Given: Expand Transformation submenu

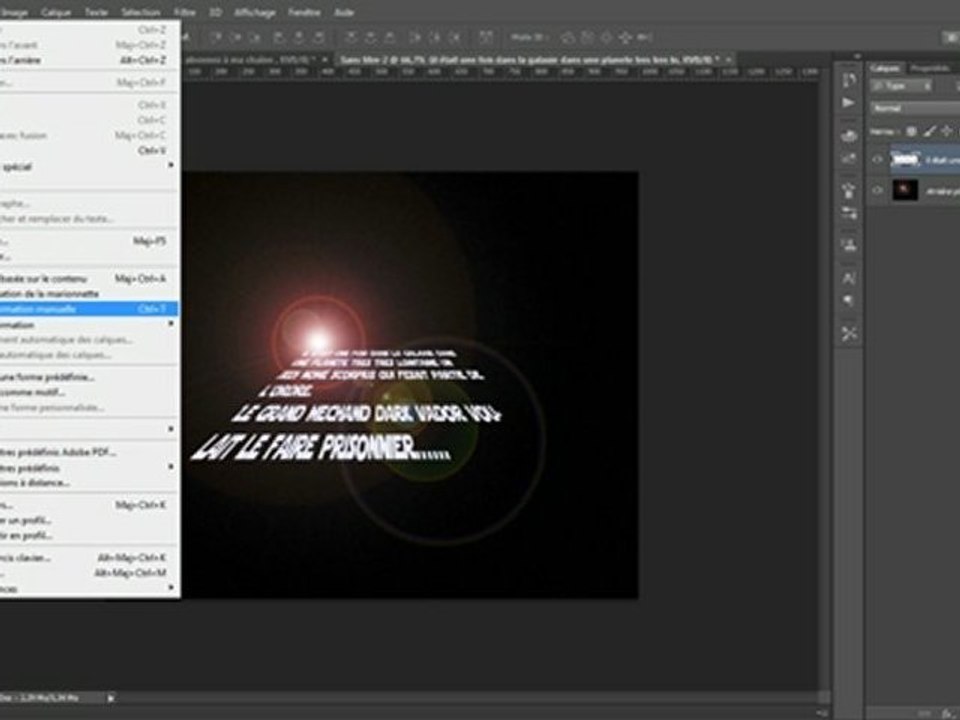Looking at the screenshot, I should 171,324.
